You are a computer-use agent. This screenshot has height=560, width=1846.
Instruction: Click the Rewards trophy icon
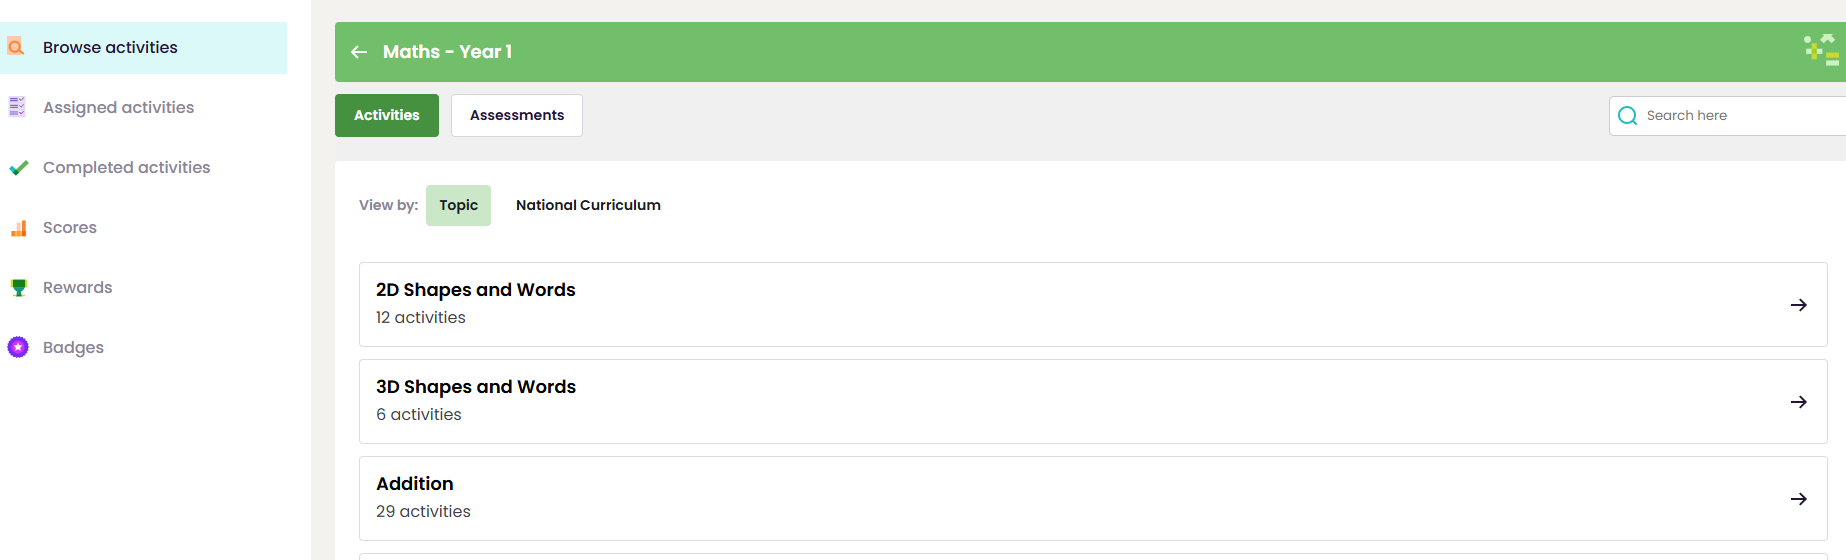(18, 288)
